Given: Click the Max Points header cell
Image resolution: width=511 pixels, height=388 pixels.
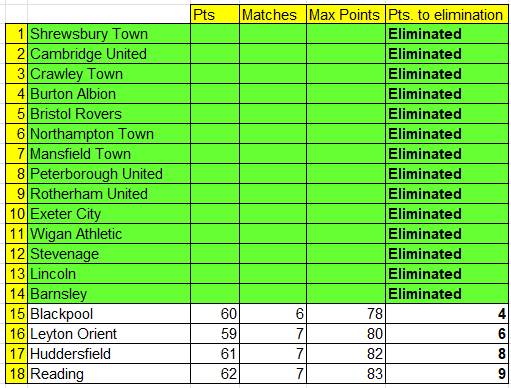Looking at the screenshot, I should click(x=346, y=14).
